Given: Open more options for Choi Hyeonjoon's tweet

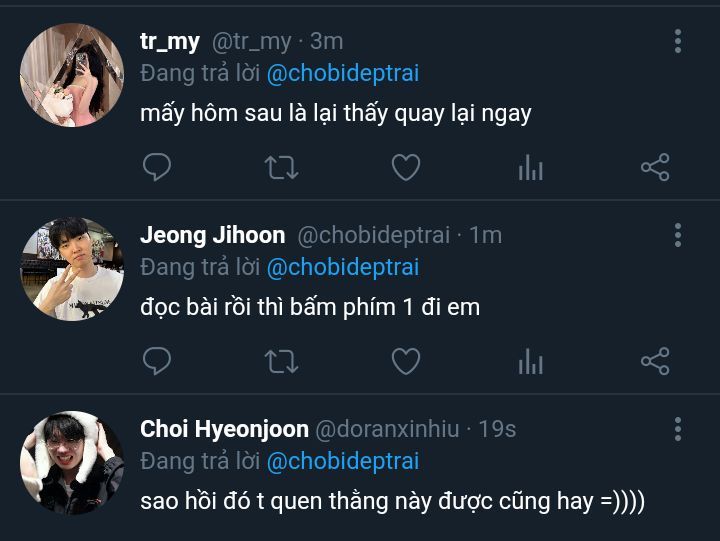Looking at the screenshot, I should click(x=678, y=429).
